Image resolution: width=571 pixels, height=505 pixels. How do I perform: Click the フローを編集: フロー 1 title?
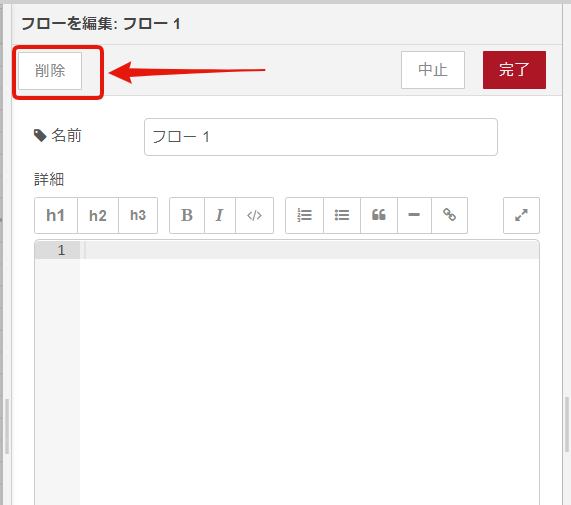pyautogui.click(x=101, y=24)
